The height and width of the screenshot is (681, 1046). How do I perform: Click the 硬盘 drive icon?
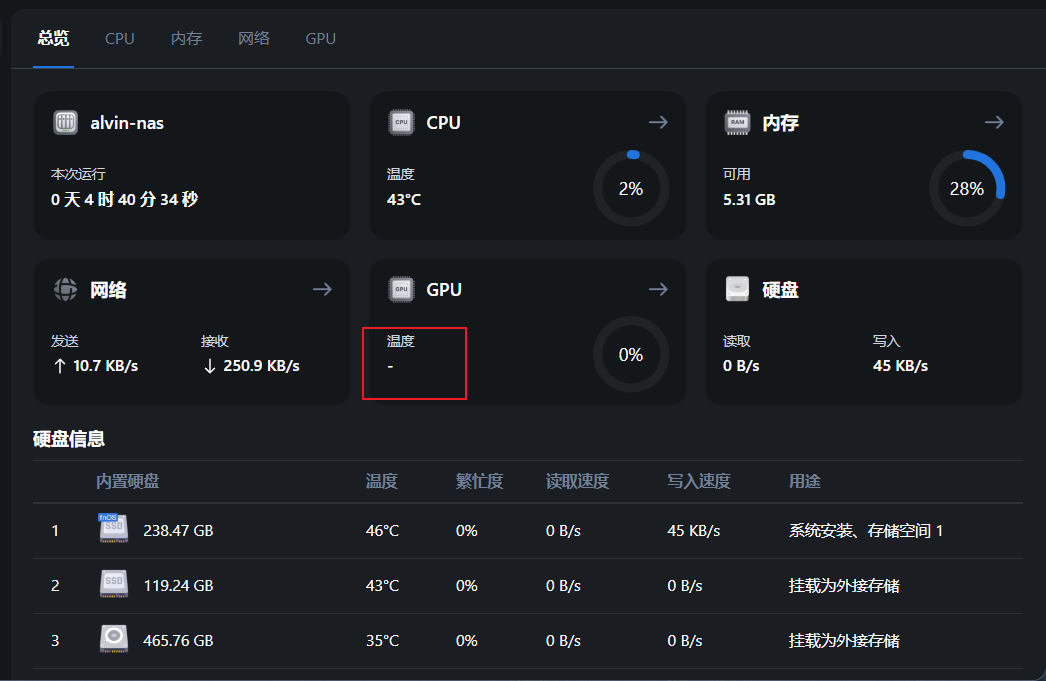(737, 290)
